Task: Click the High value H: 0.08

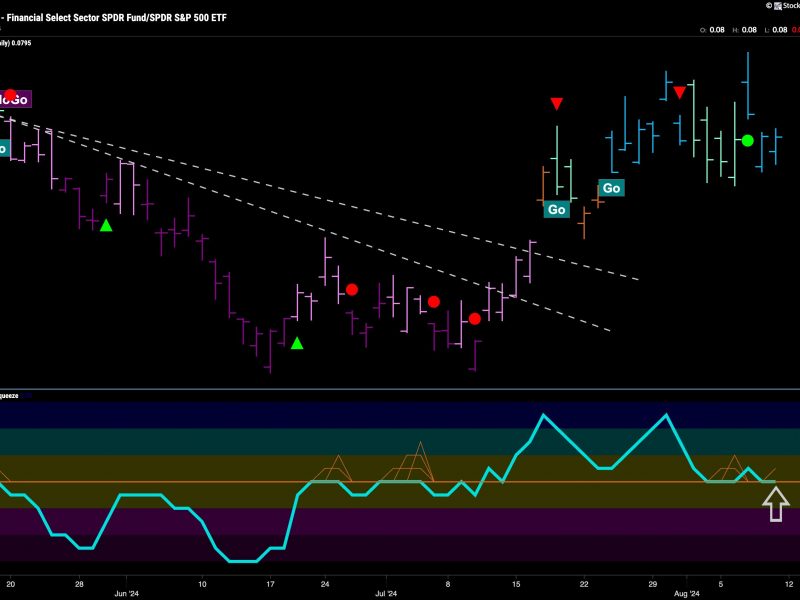Action: pyautogui.click(x=744, y=30)
